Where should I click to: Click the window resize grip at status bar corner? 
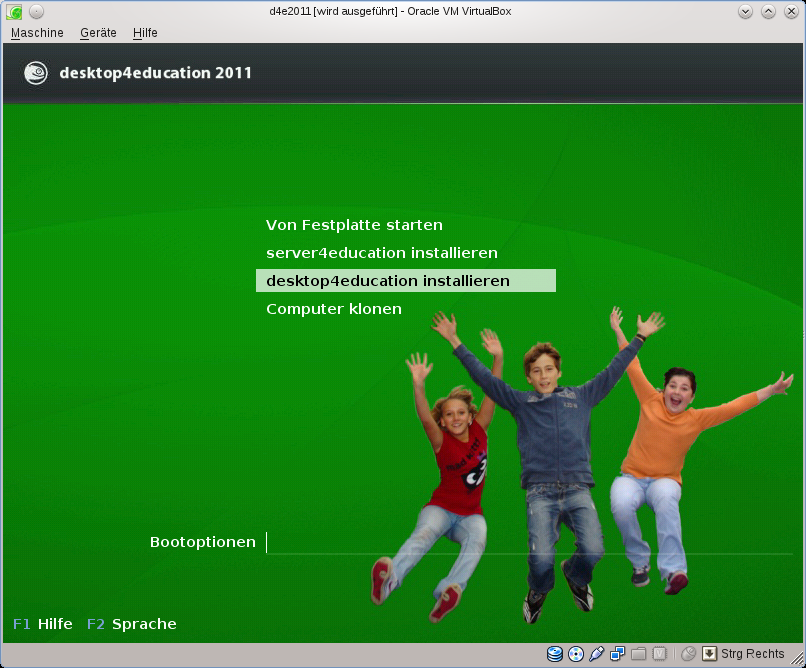point(797,659)
